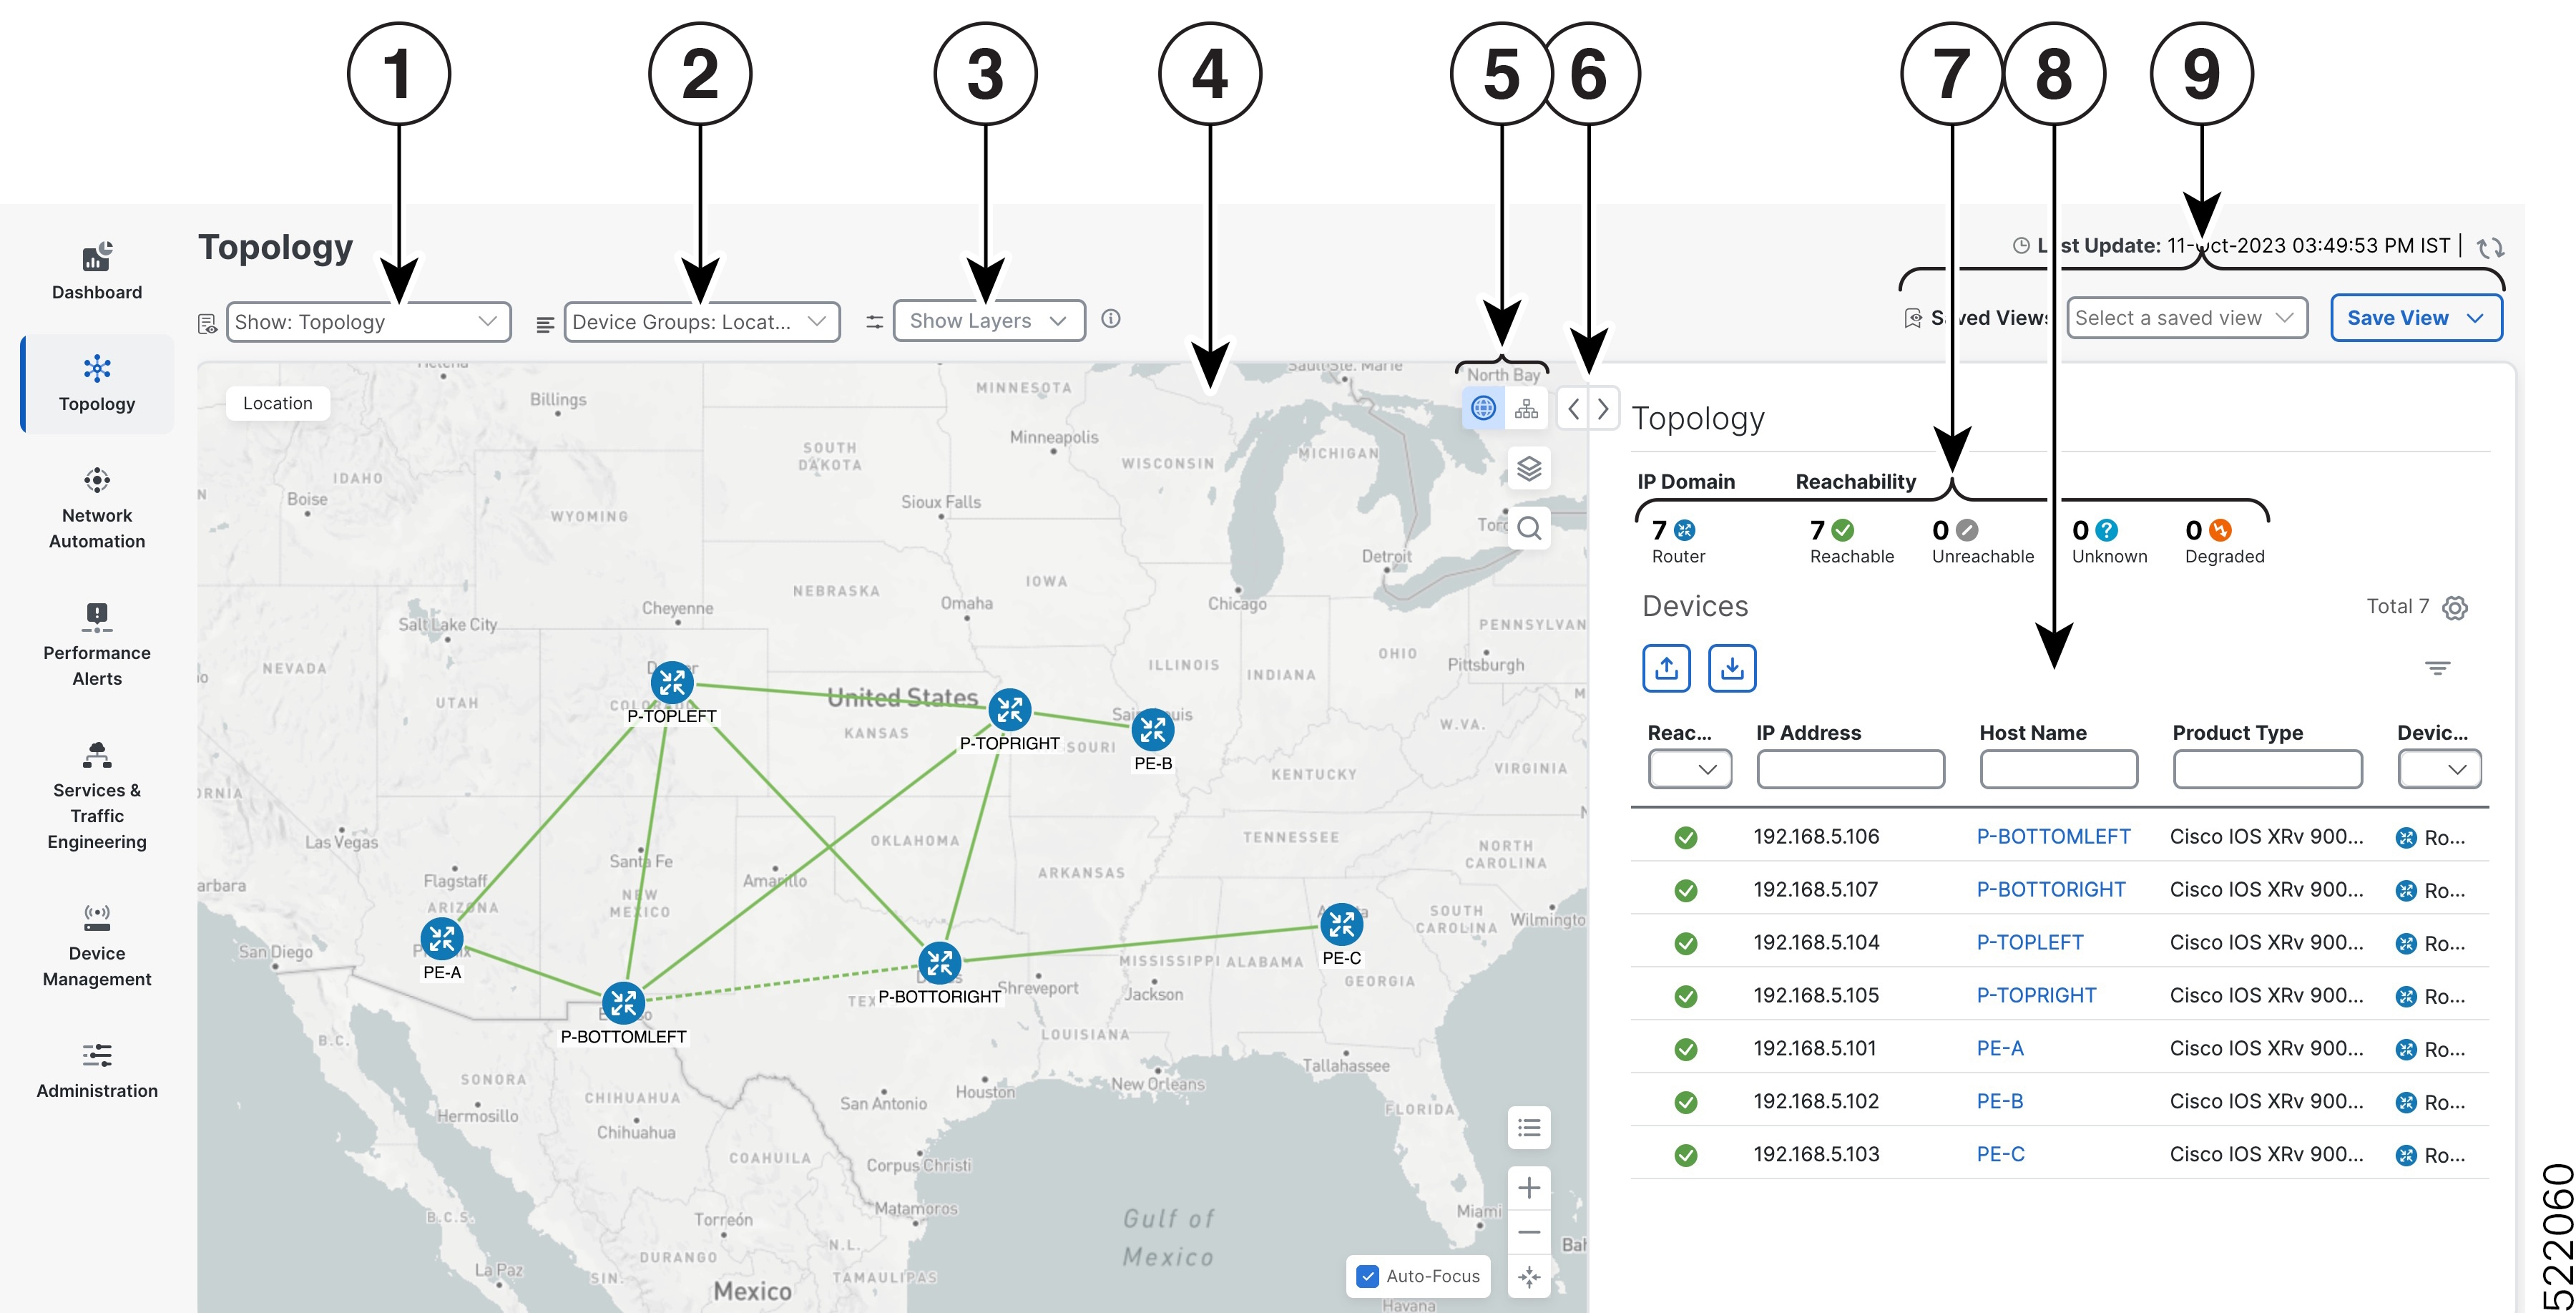Toggle the Show Layers visibility control

click(988, 318)
